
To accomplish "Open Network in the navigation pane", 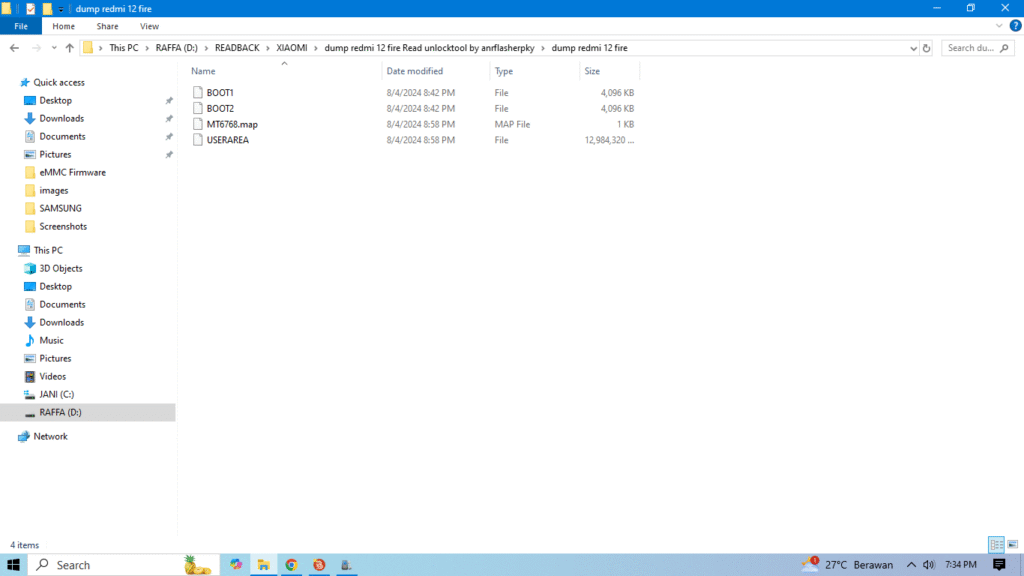I will (50, 436).
